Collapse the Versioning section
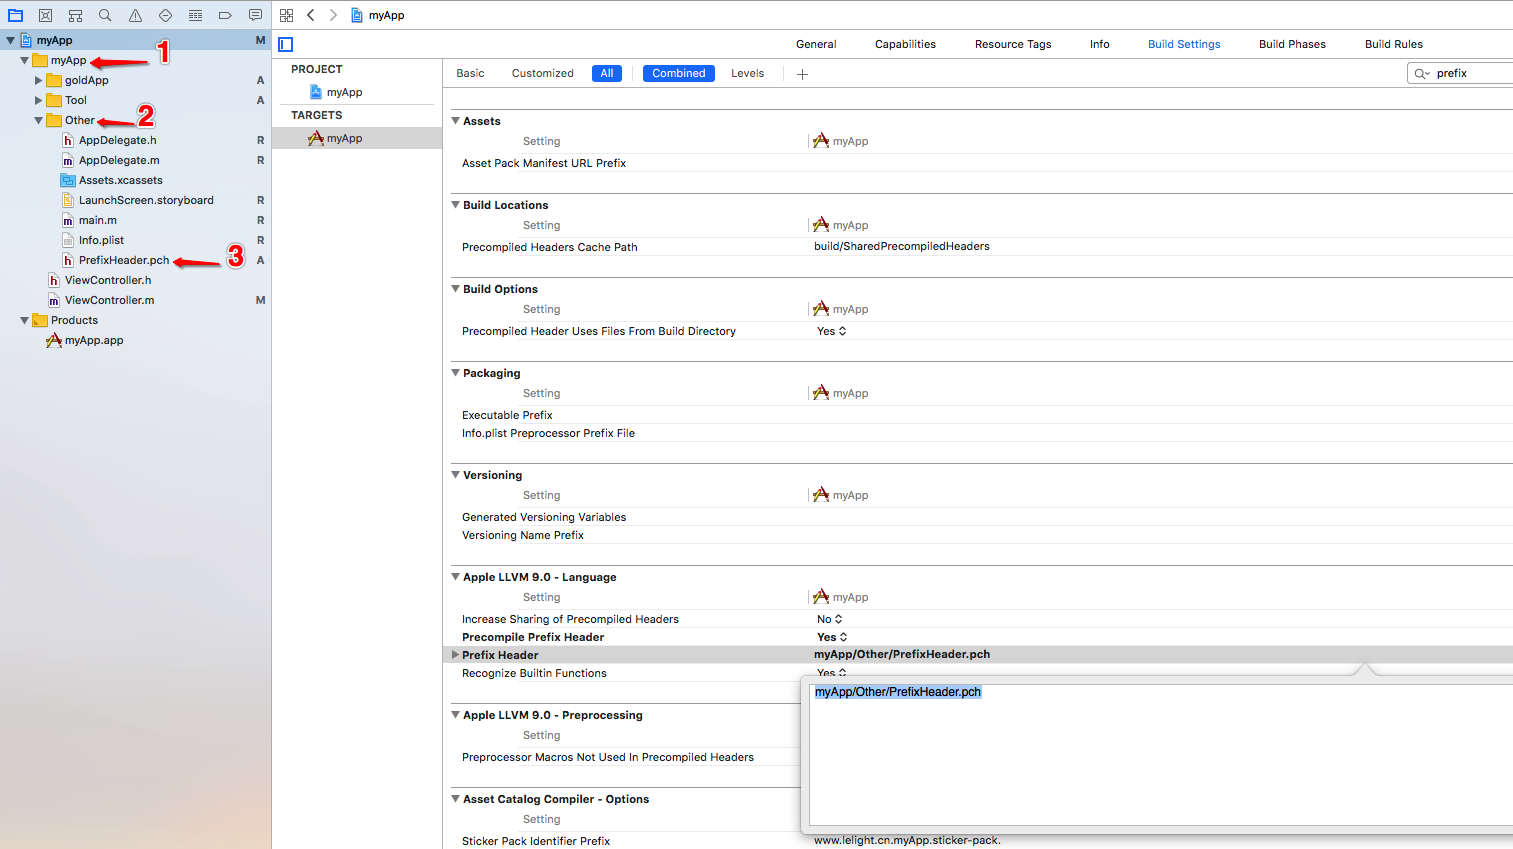The height and width of the screenshot is (849, 1513). [456, 475]
